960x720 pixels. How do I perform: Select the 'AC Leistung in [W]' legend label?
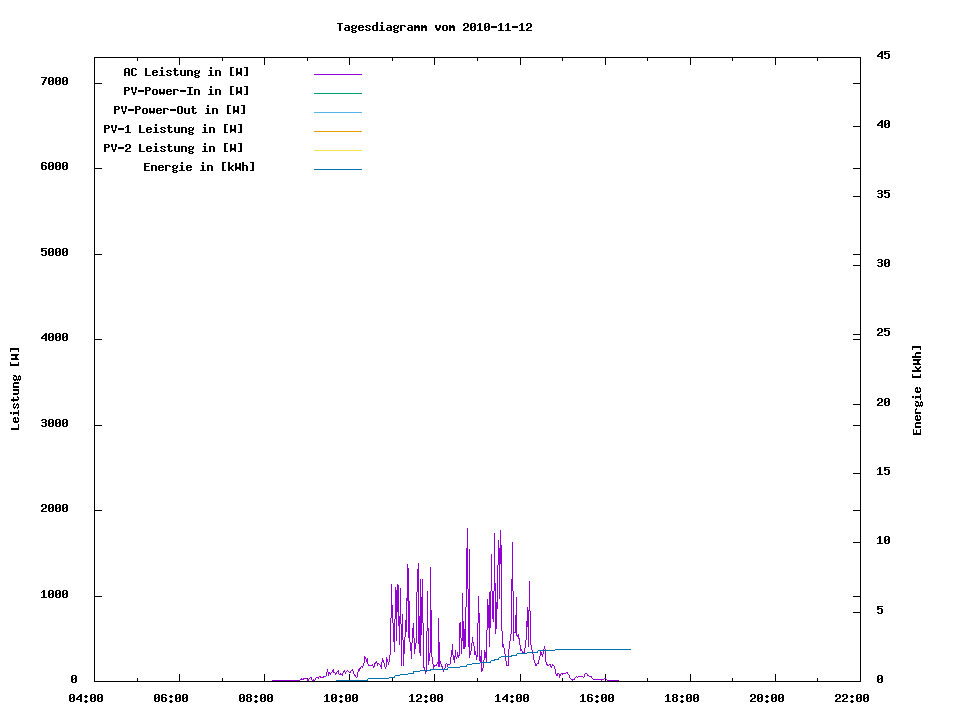coord(186,72)
